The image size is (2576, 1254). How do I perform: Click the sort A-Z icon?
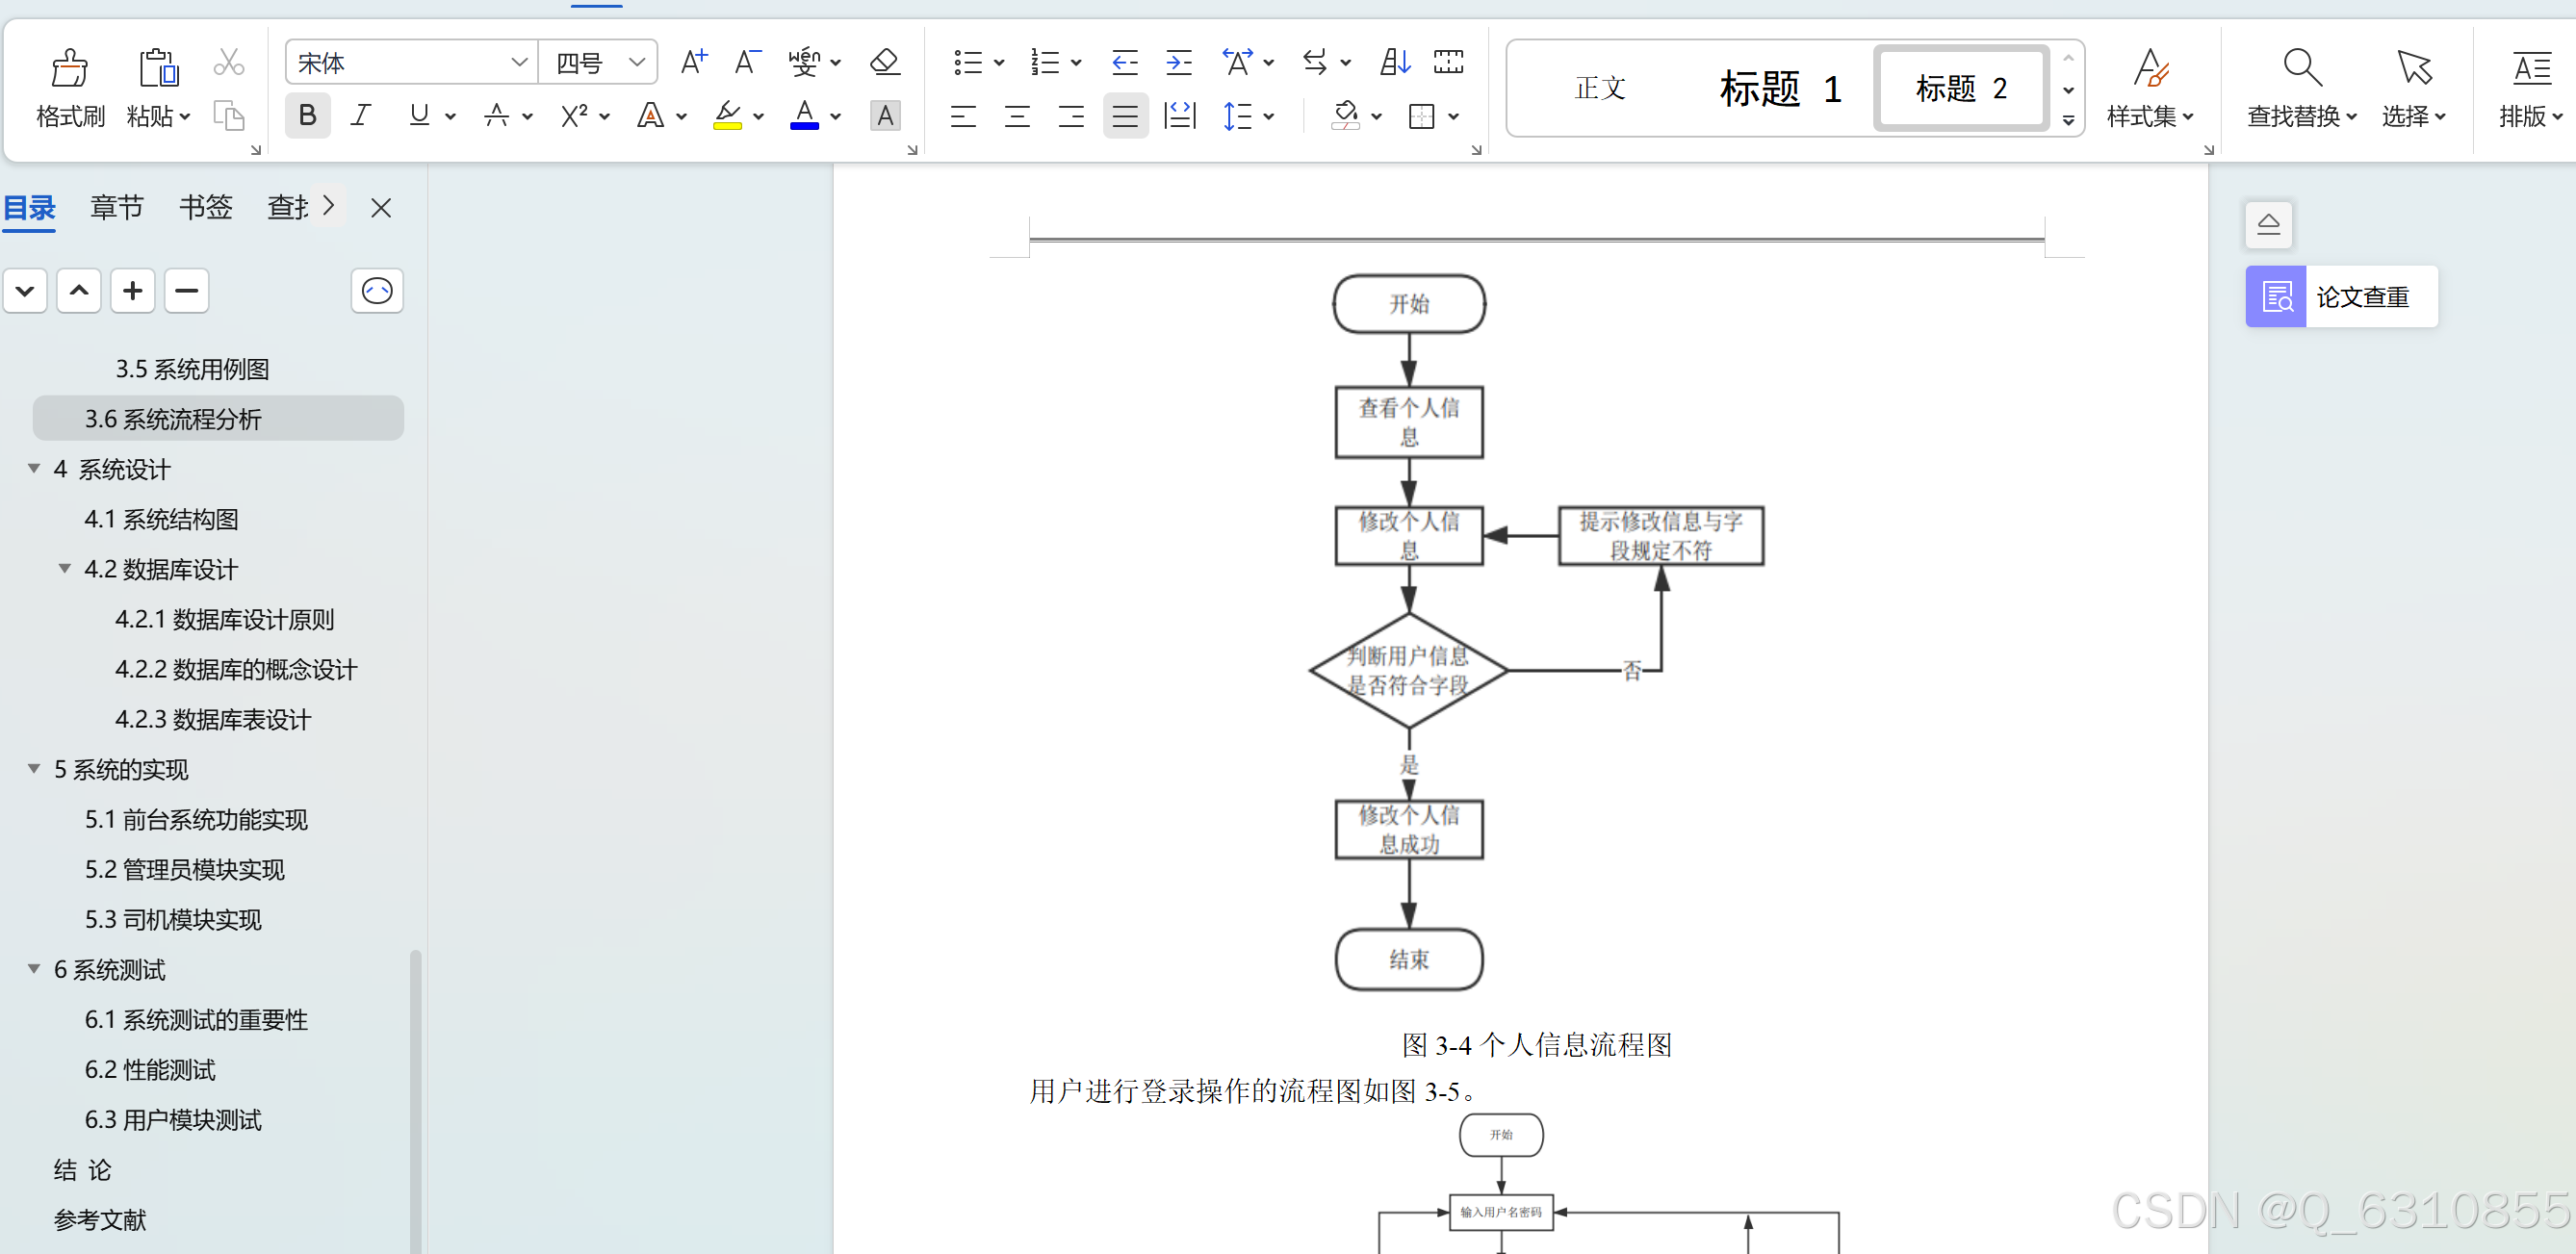pyautogui.click(x=1395, y=62)
